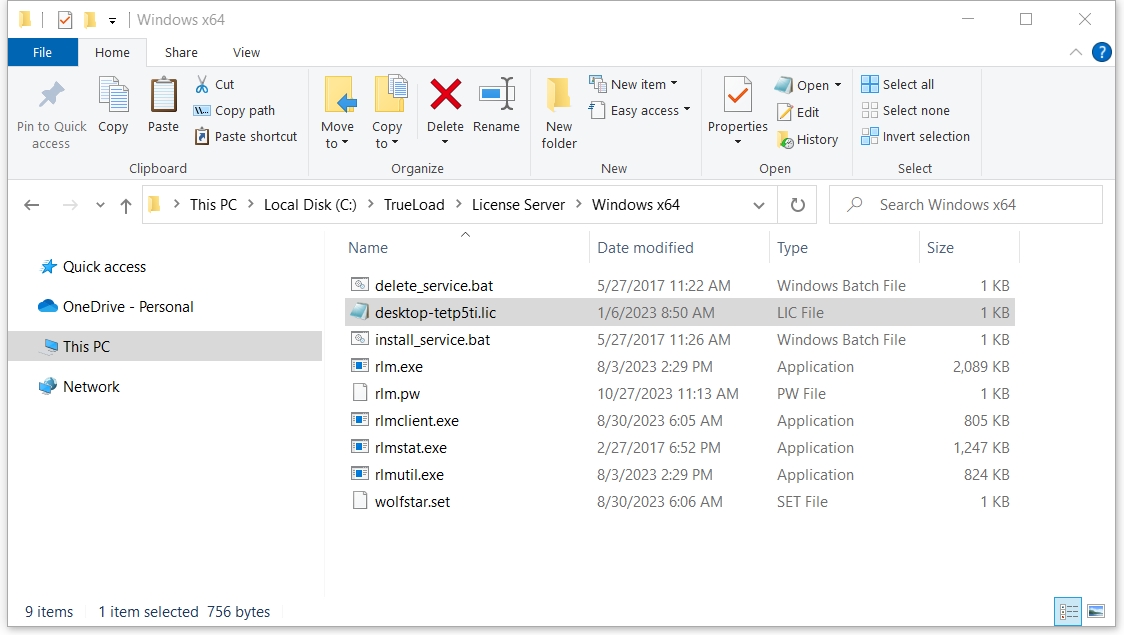Click the Paste clipboard icon
1124x635 pixels.
point(163,96)
